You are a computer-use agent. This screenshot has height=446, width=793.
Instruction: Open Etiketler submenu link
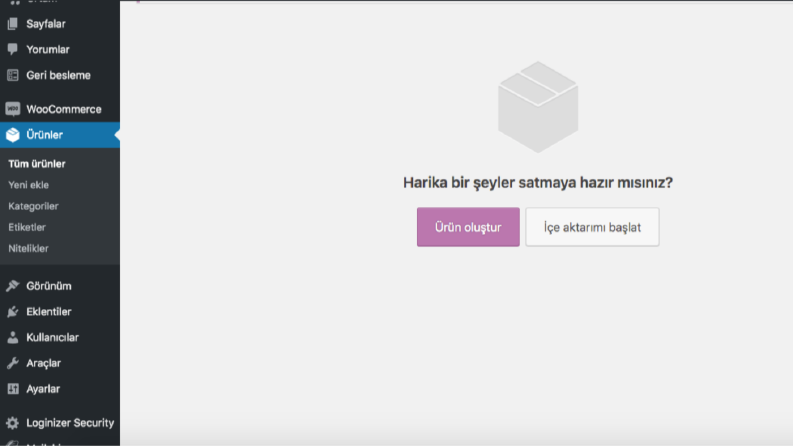[x=27, y=228]
